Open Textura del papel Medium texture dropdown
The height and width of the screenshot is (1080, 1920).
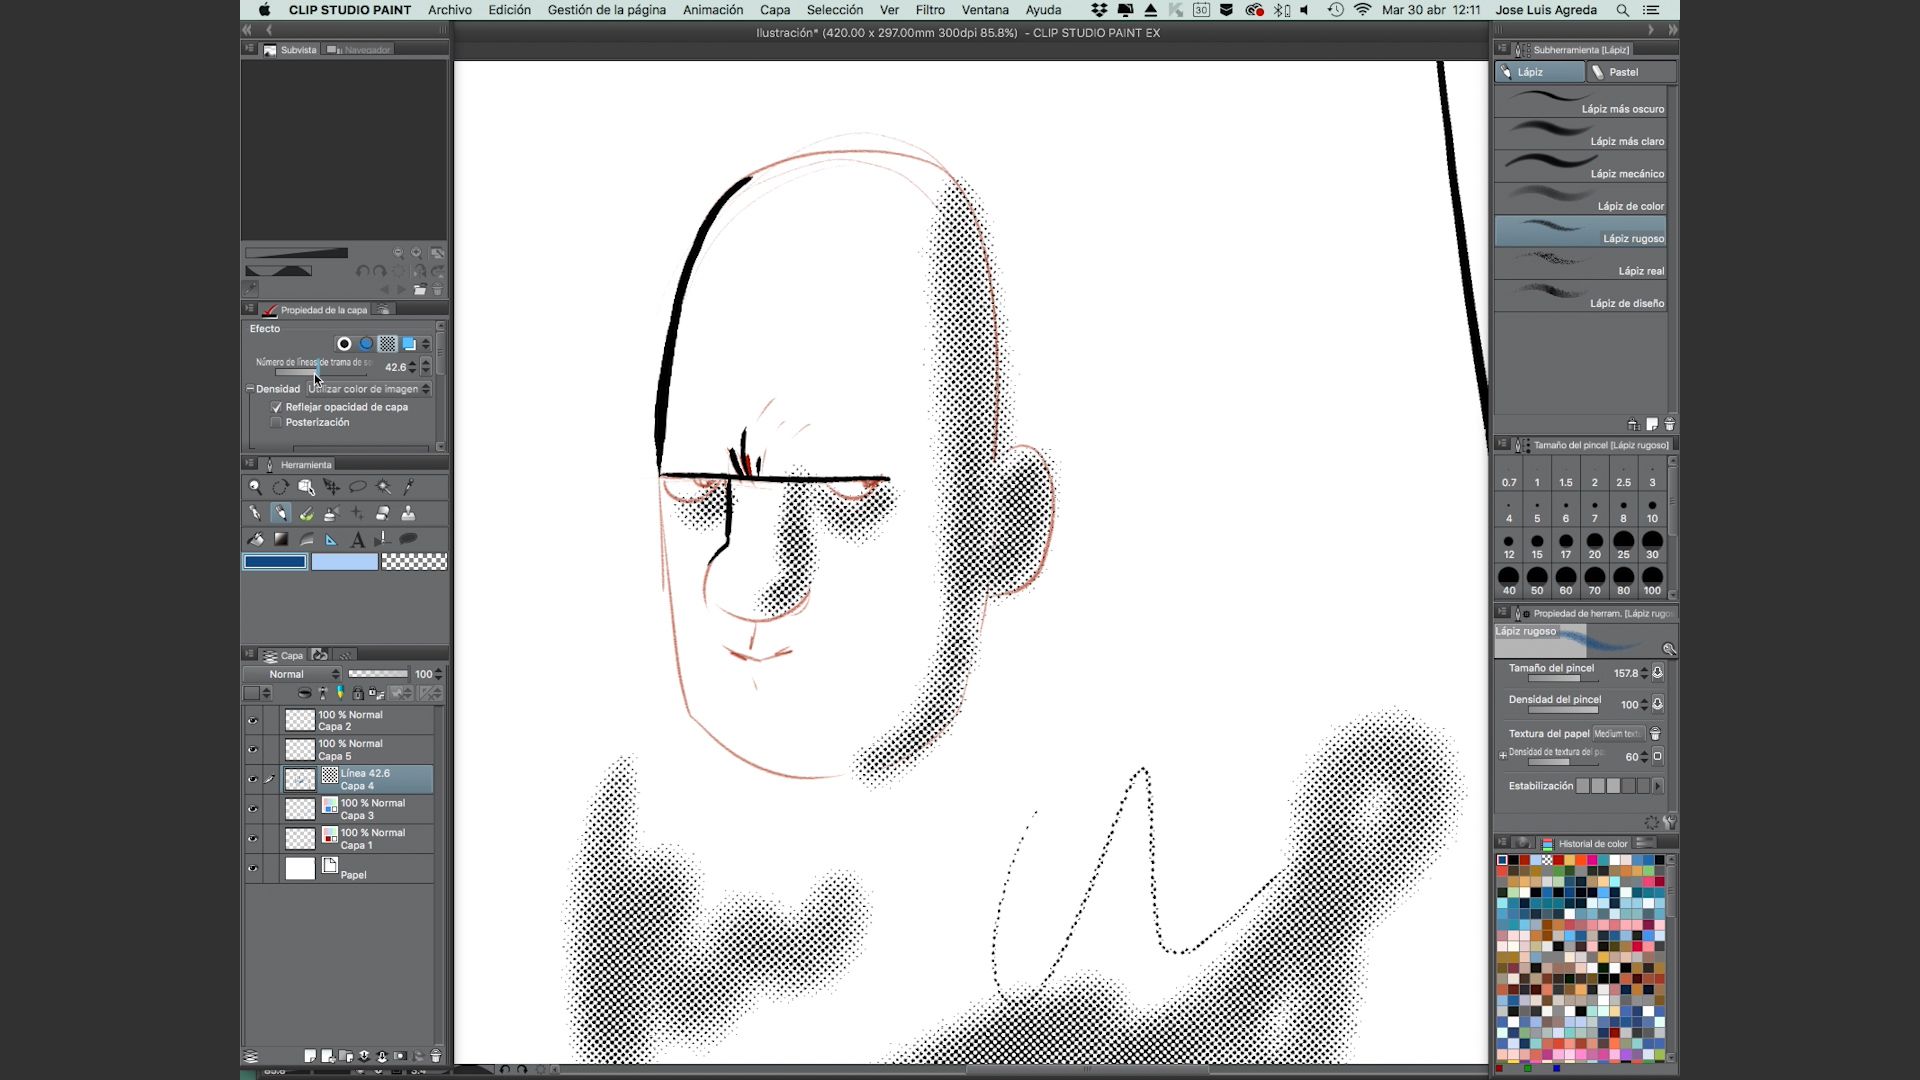(x=1619, y=733)
